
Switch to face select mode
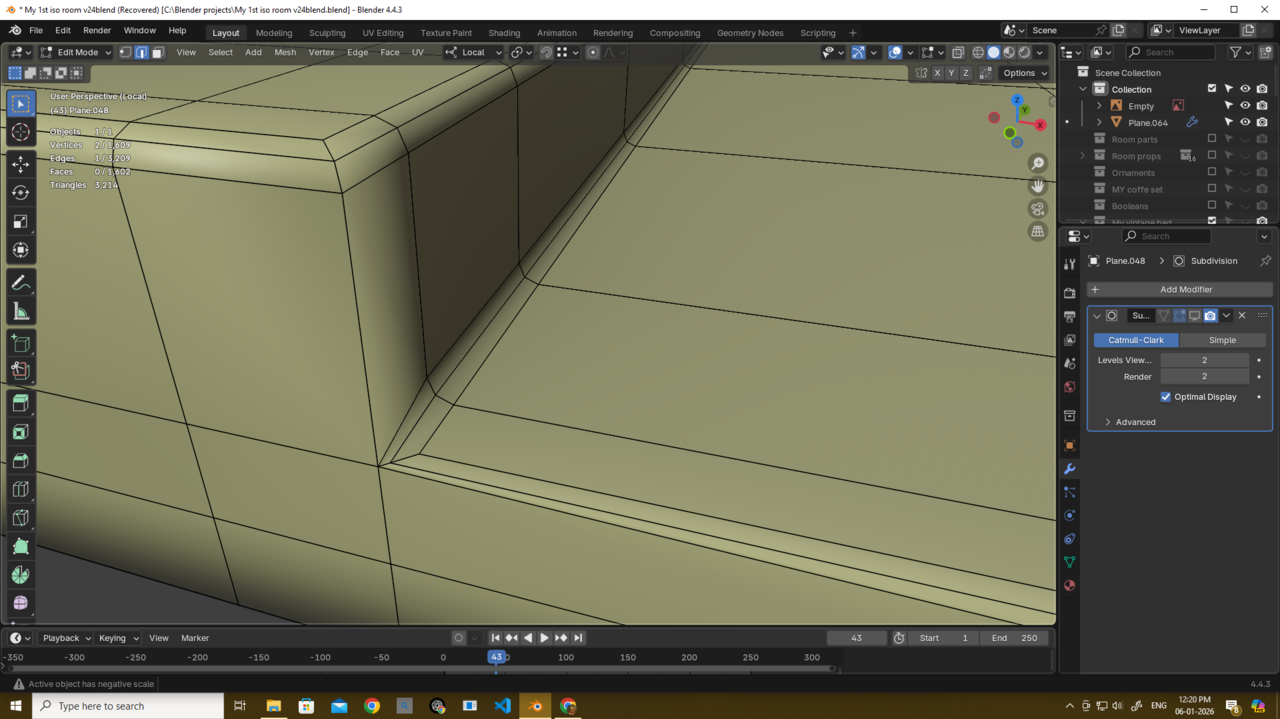tap(157, 52)
